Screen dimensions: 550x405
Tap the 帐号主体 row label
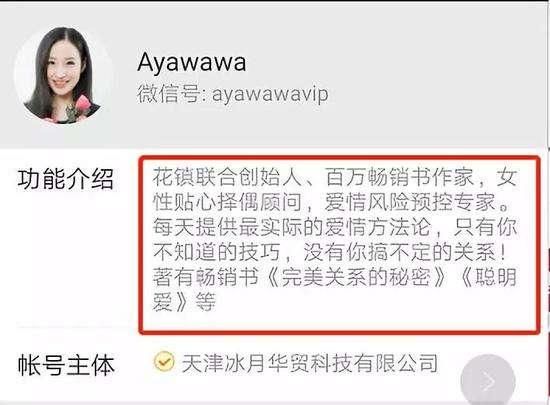(66, 365)
